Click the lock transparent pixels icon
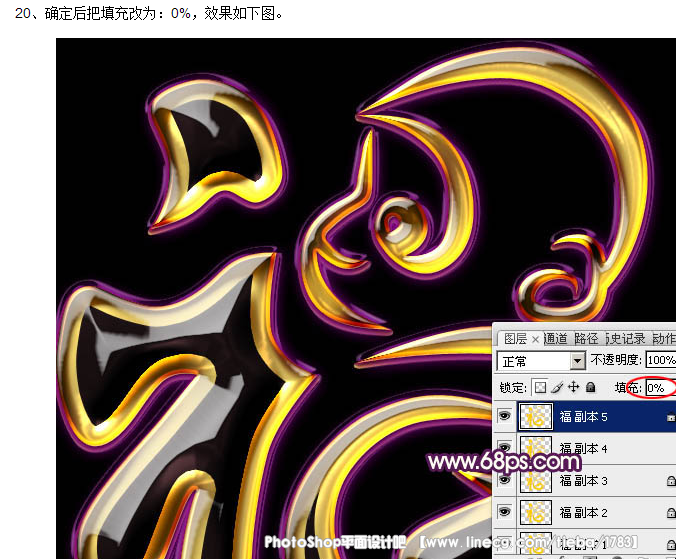688x559 pixels. (541, 387)
